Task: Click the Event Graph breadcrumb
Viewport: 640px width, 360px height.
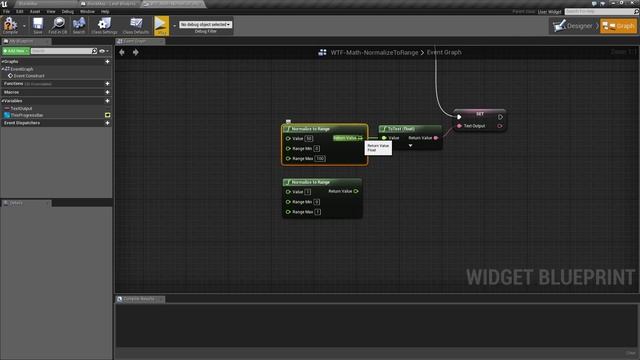Action: click(x=444, y=52)
